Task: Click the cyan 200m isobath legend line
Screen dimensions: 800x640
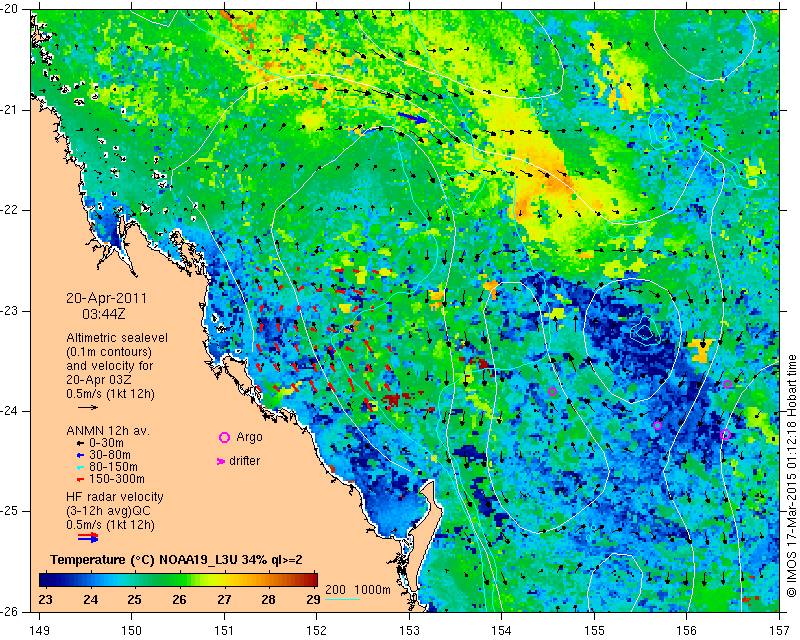Action: (x=343, y=599)
